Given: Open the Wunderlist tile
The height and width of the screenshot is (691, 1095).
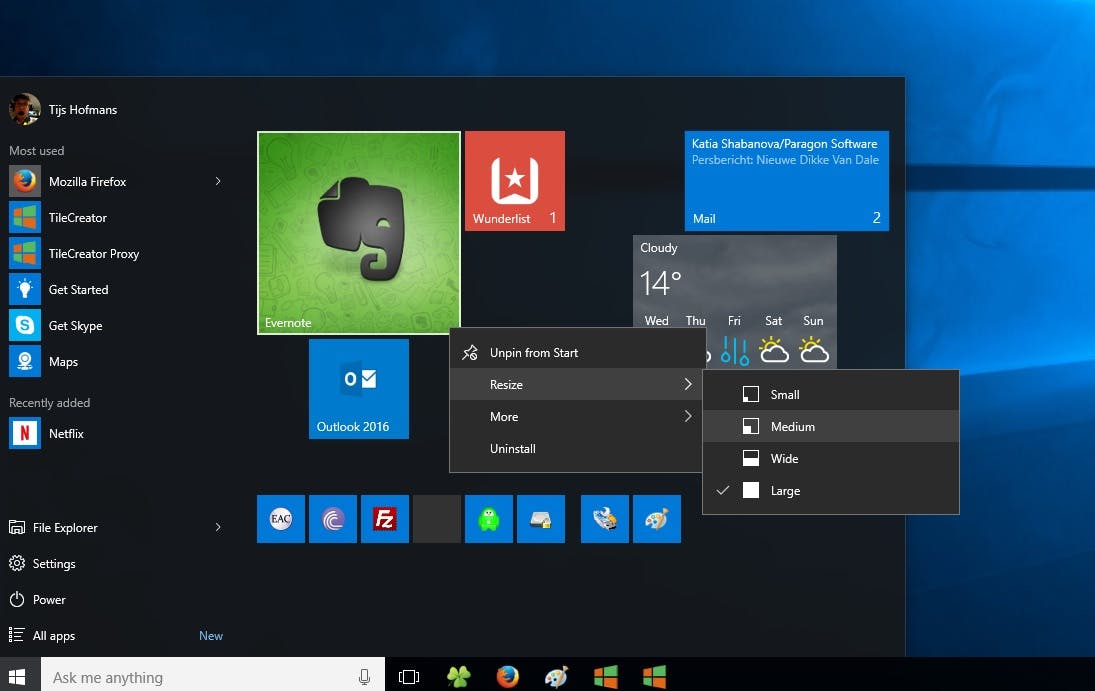Looking at the screenshot, I should [515, 181].
